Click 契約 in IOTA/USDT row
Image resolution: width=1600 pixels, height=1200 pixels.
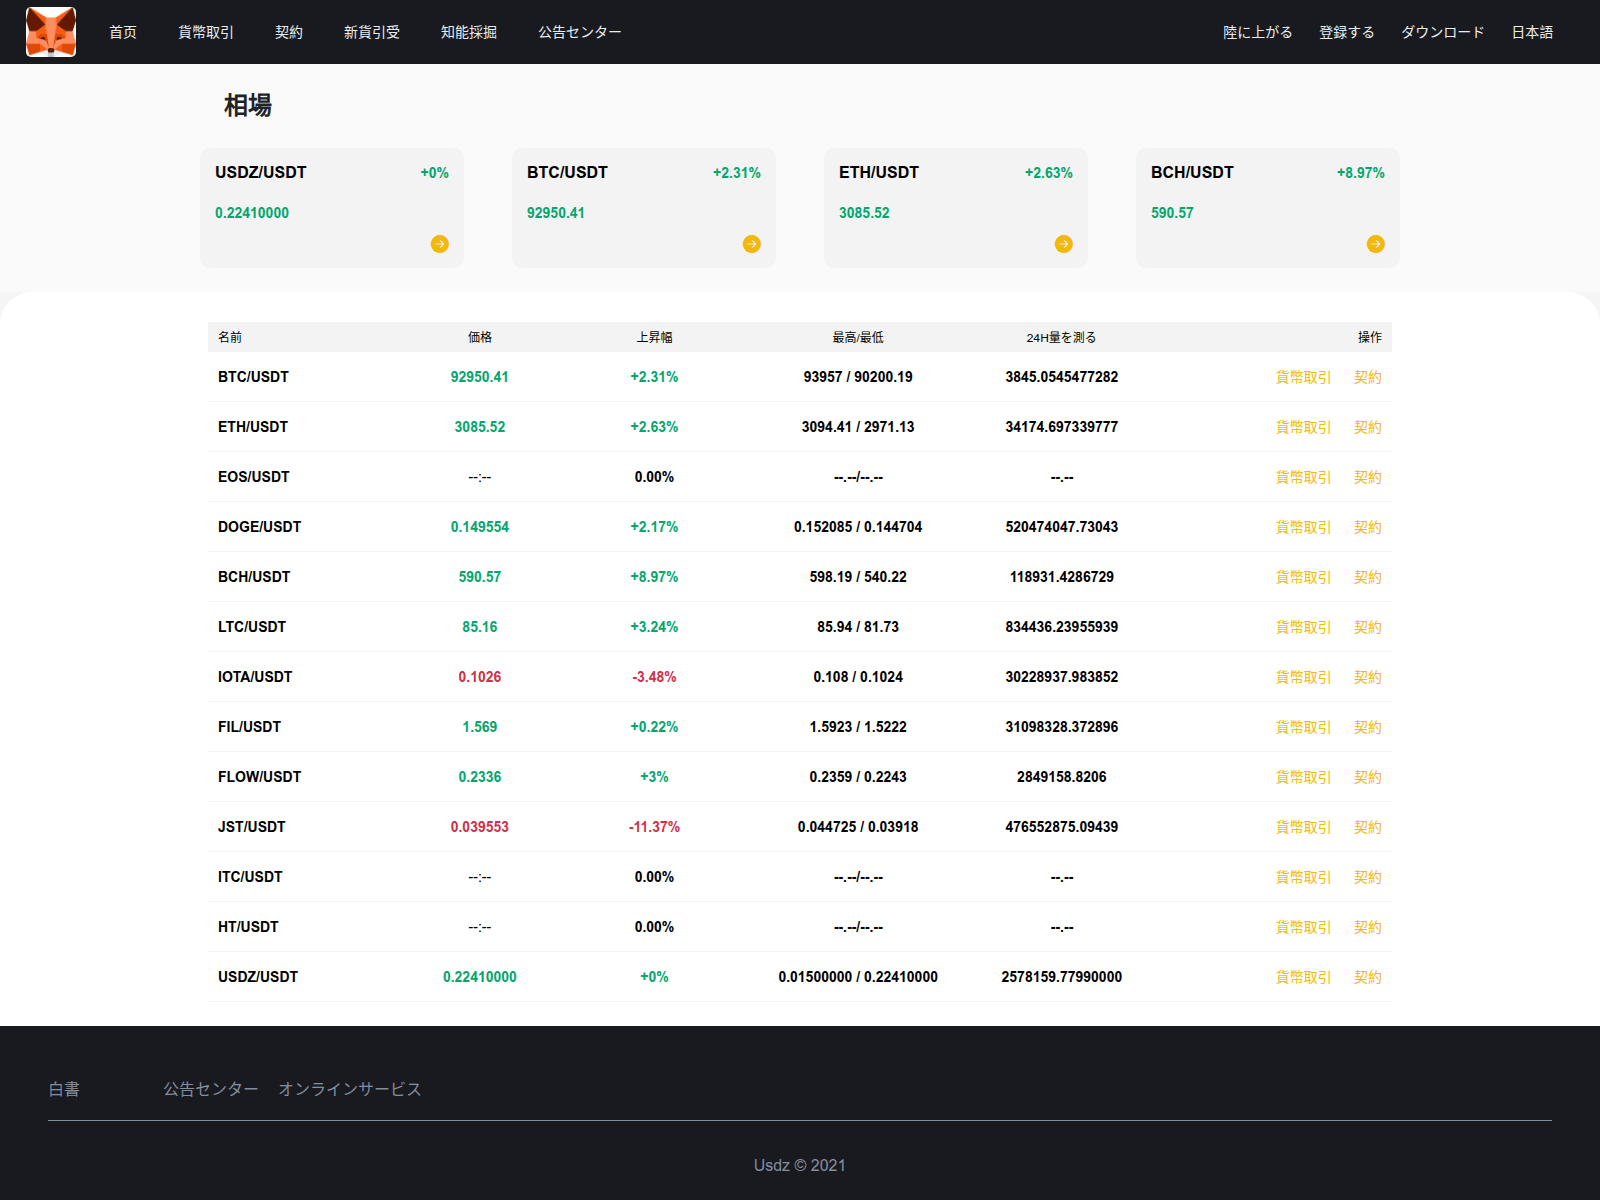1368,677
